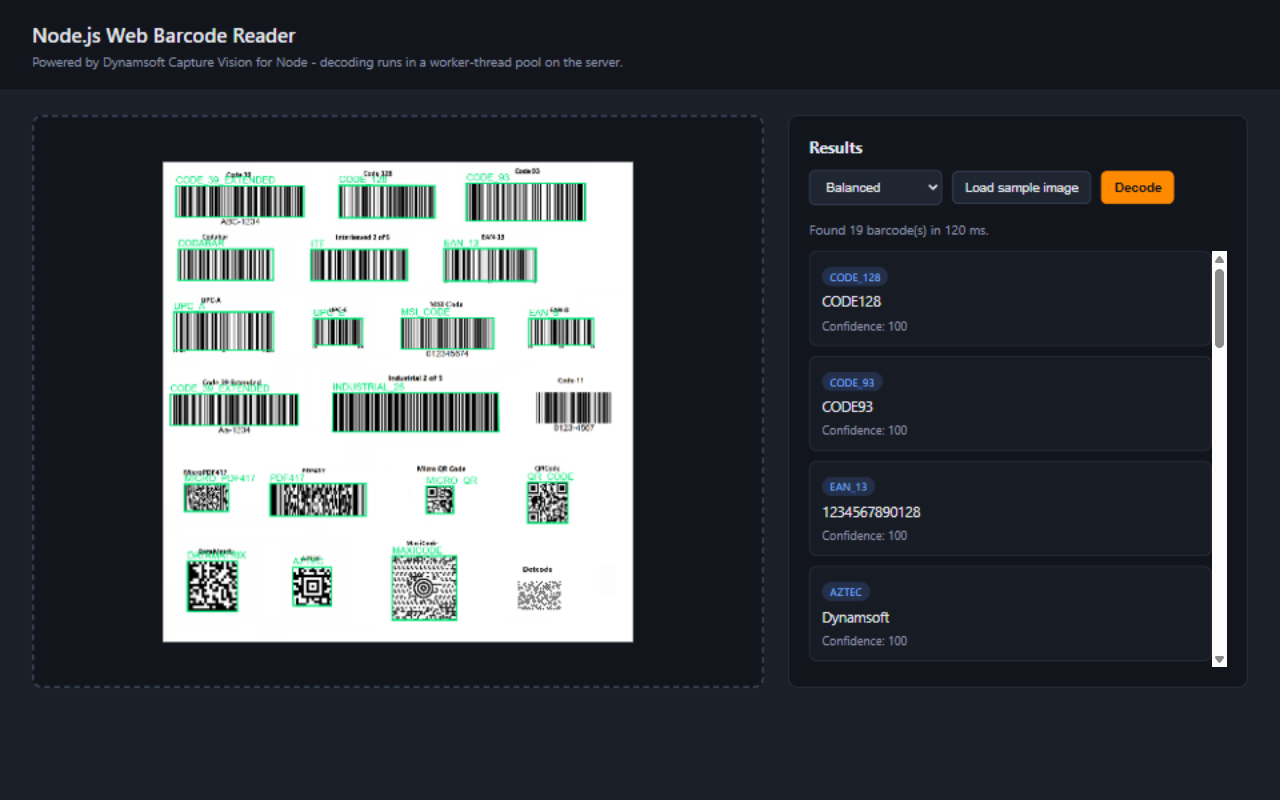Click the CODE_128 badge in results
The image size is (1280, 800).
coord(855,277)
